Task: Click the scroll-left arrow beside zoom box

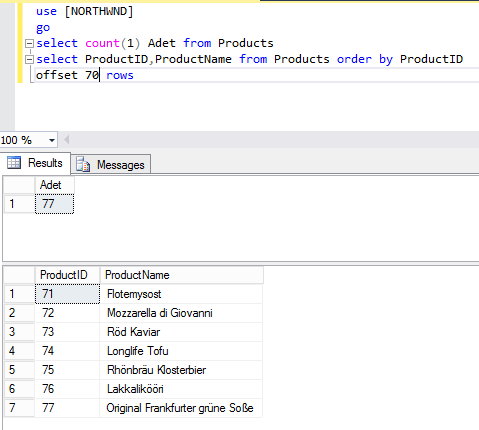Action: tap(66, 140)
